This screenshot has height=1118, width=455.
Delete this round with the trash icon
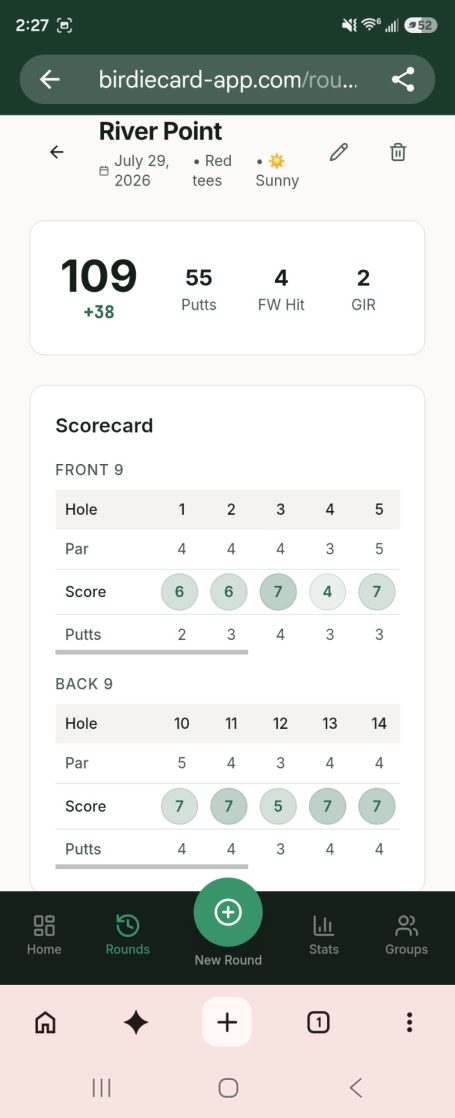(398, 152)
